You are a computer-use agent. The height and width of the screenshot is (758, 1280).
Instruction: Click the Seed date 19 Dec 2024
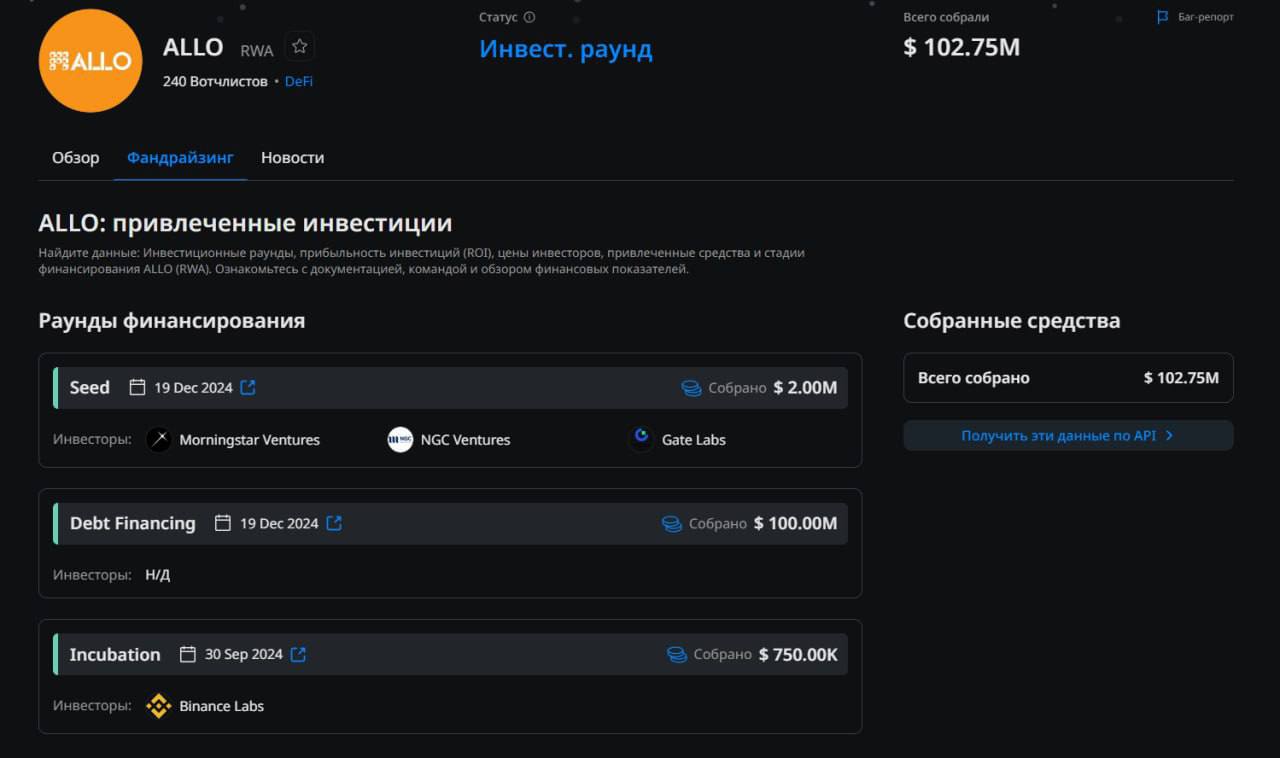tap(193, 387)
